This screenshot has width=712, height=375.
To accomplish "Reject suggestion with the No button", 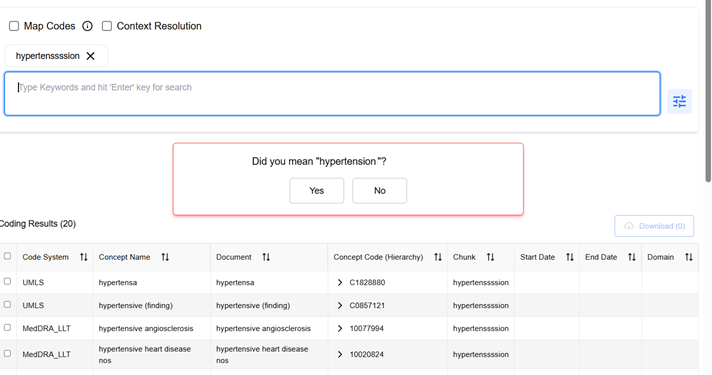I will (x=380, y=191).
